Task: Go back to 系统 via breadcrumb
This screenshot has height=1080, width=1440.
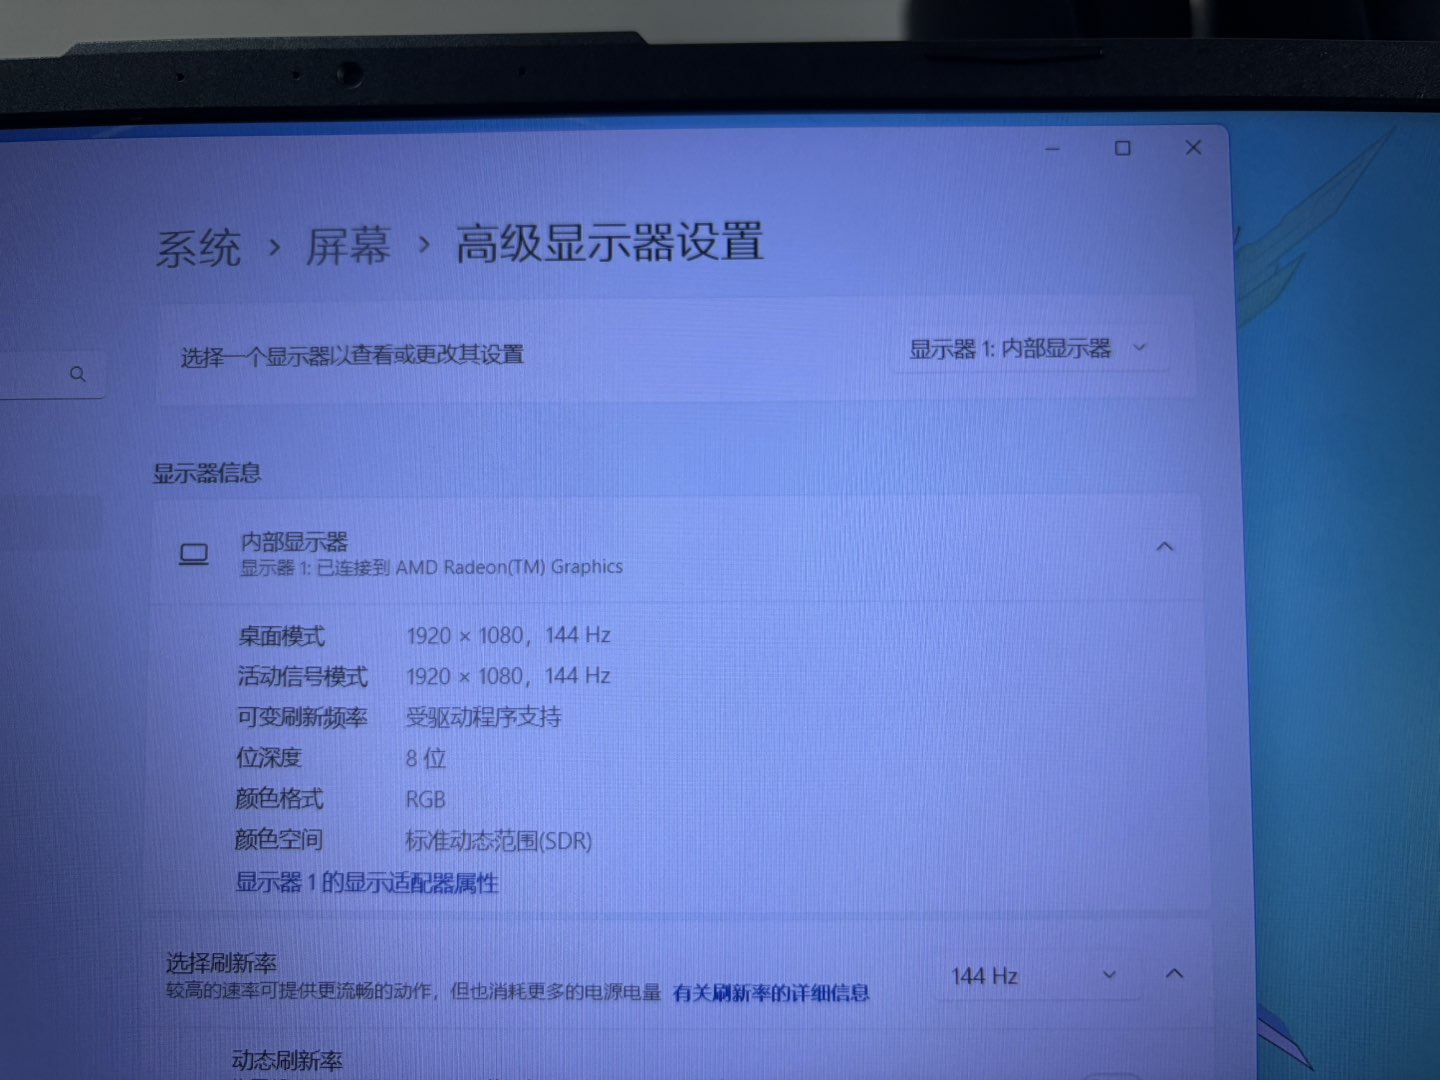Action: [198, 248]
